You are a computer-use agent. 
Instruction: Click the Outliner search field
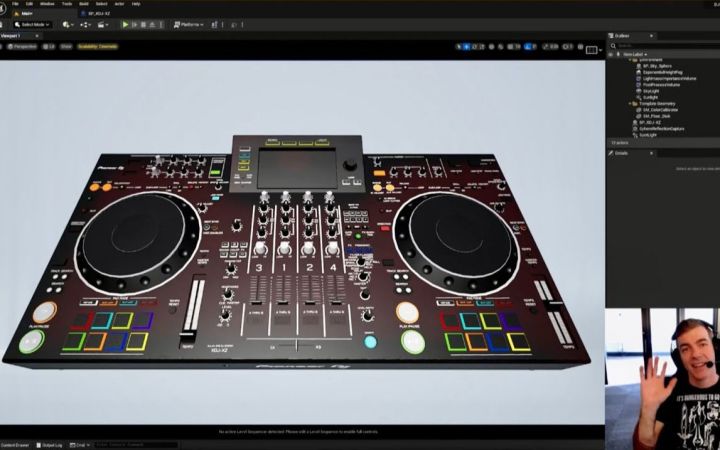pos(665,46)
